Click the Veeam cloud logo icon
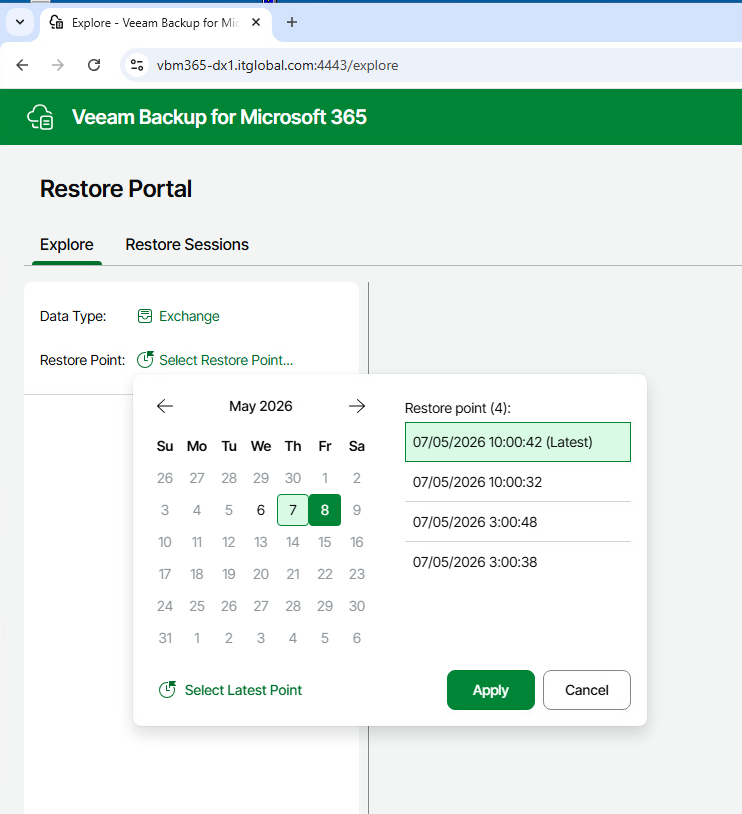This screenshot has width=742, height=814. [x=41, y=117]
